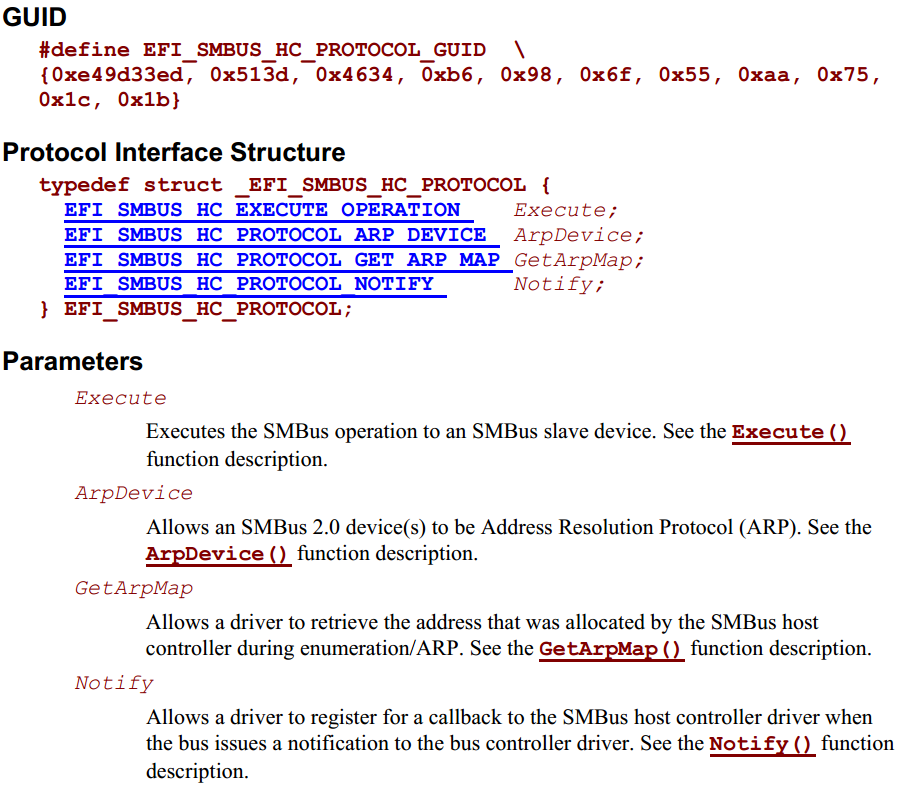Follow the GetArpMap() function link

click(611, 649)
